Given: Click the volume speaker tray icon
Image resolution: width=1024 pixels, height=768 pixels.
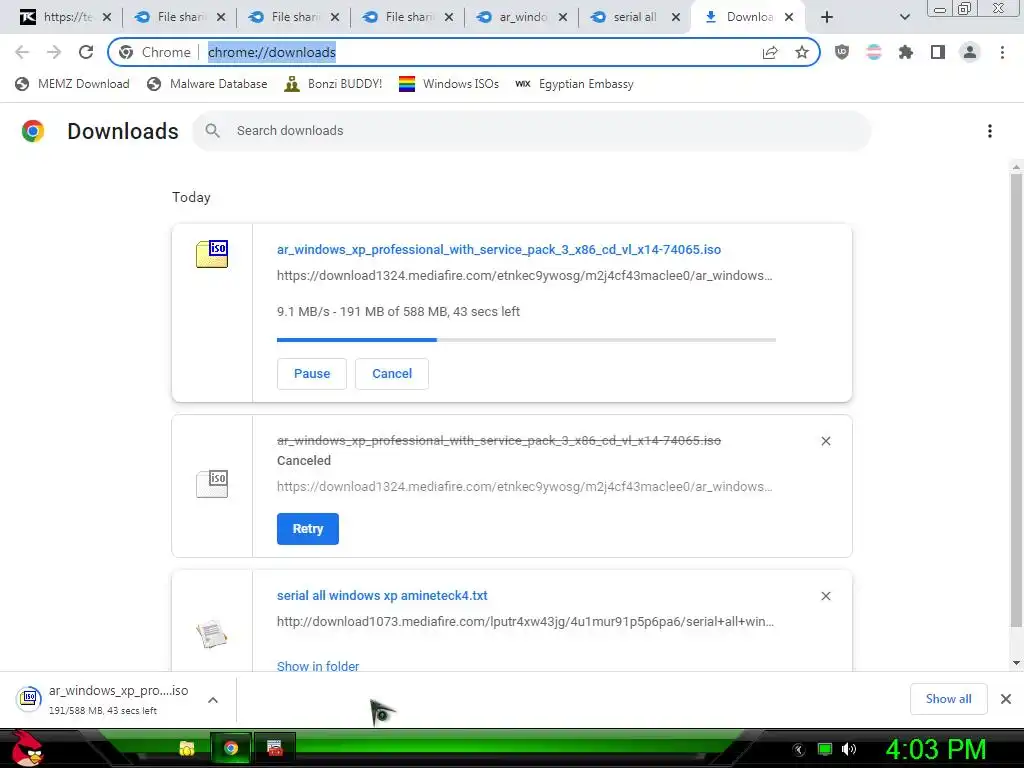Looking at the screenshot, I should tap(849, 749).
